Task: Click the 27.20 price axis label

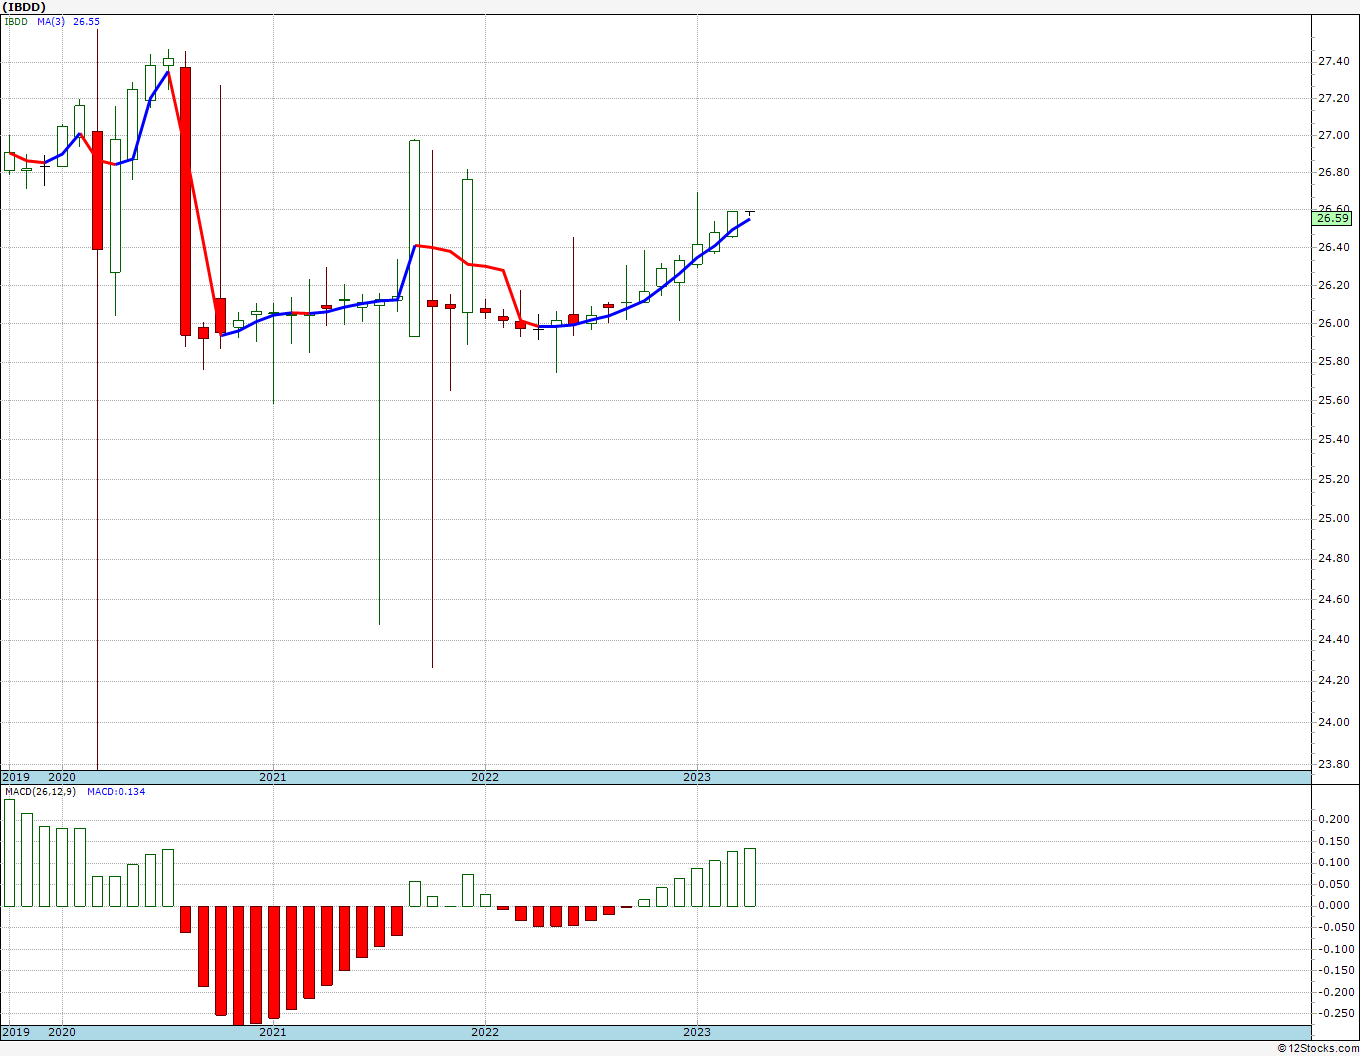Action: point(1333,98)
